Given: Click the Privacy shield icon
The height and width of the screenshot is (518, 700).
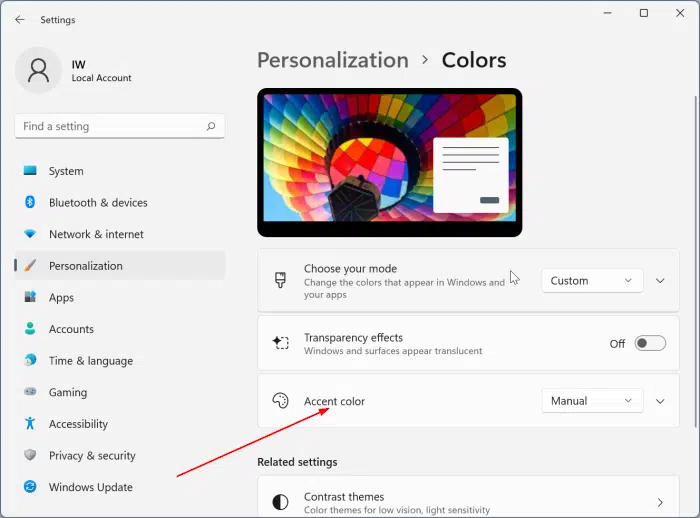Looking at the screenshot, I should click(x=30, y=455).
